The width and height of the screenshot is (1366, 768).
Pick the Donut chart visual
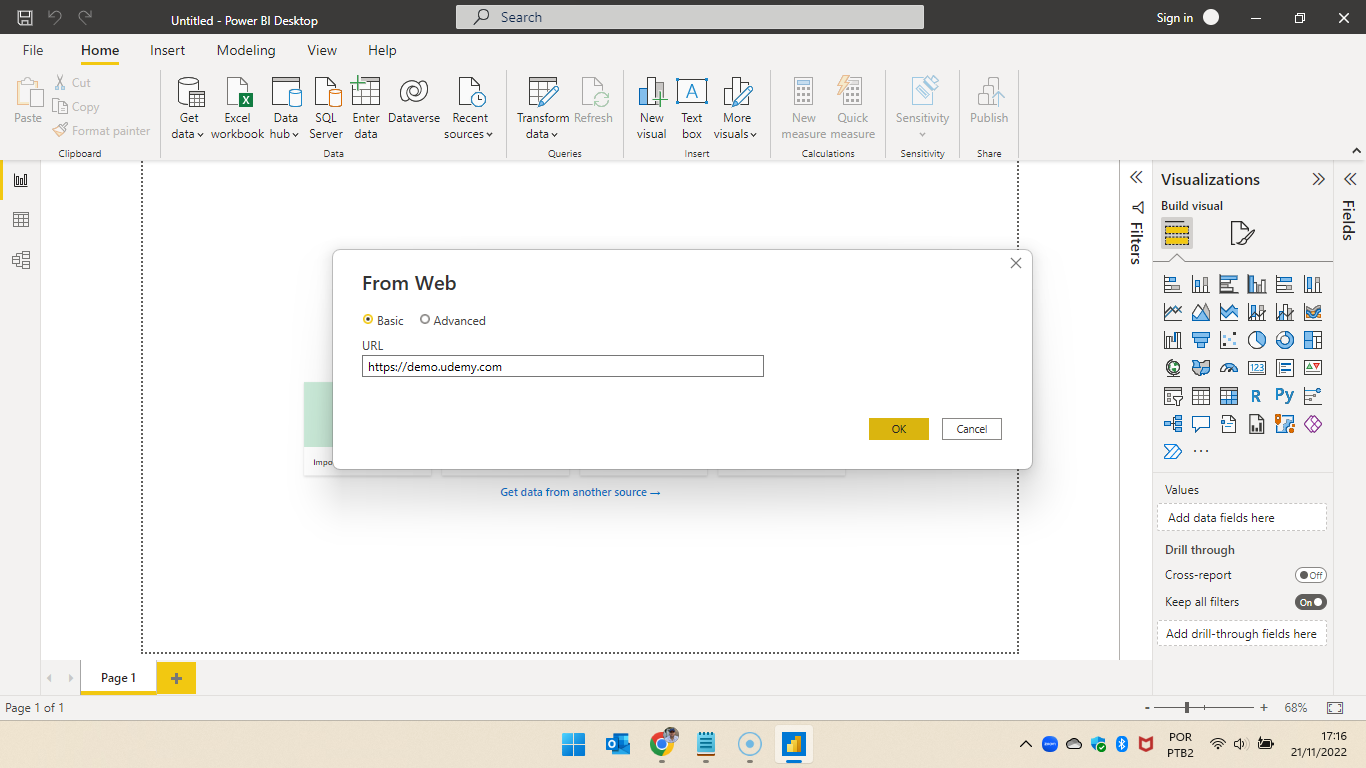pos(1285,341)
